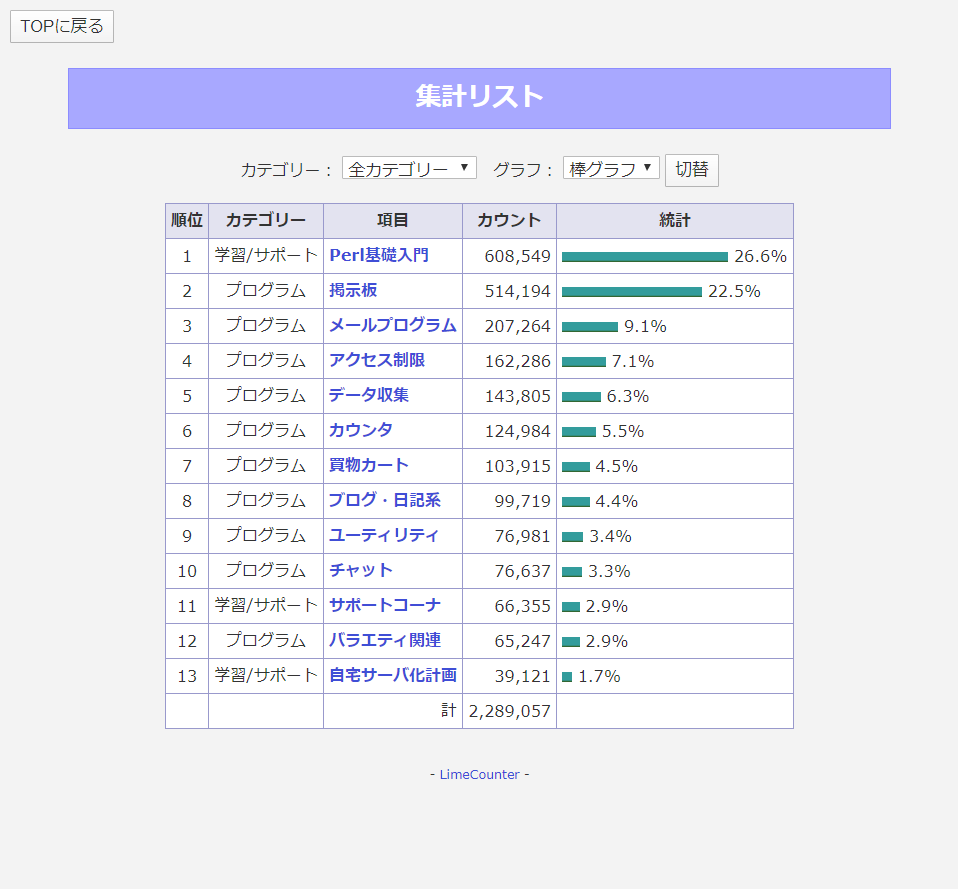Select the バラエティ関連 link
Image resolution: width=958 pixels, height=889 pixels.
click(385, 641)
